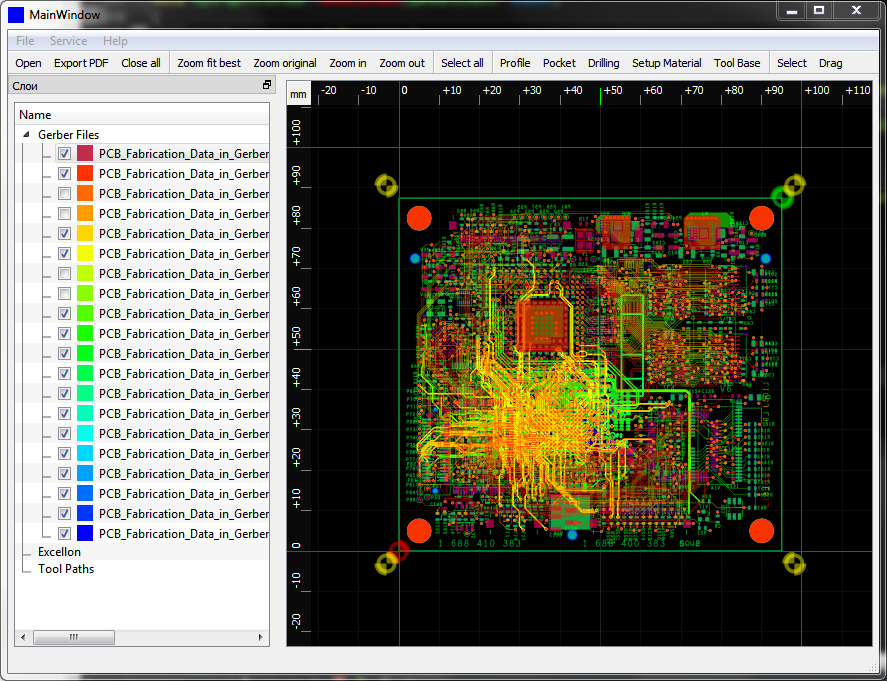
Task: Click the blue MainWindow application icon
Action: [x=16, y=14]
